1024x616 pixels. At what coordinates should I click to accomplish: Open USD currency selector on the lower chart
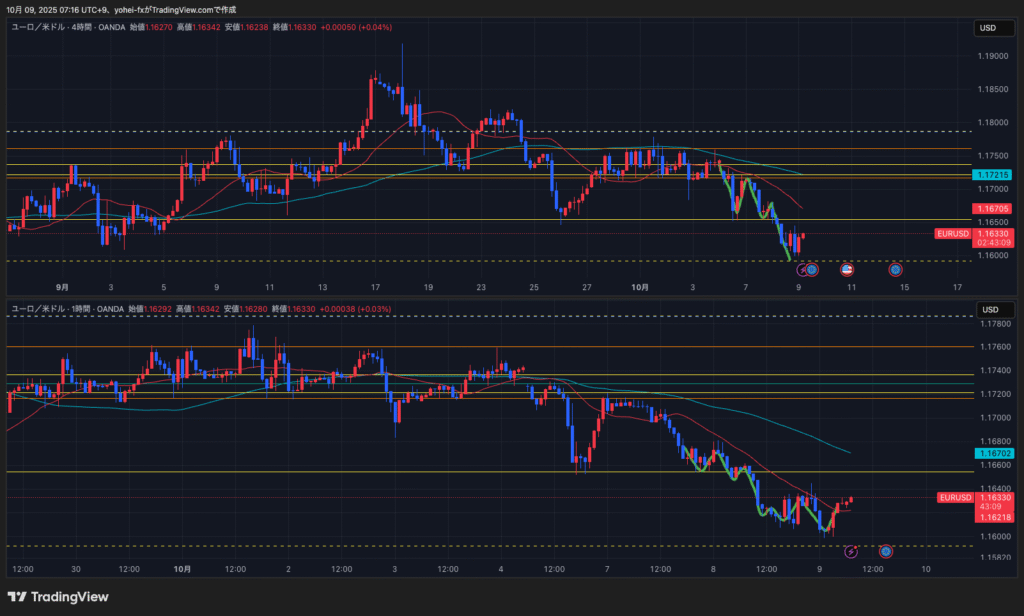(986, 309)
